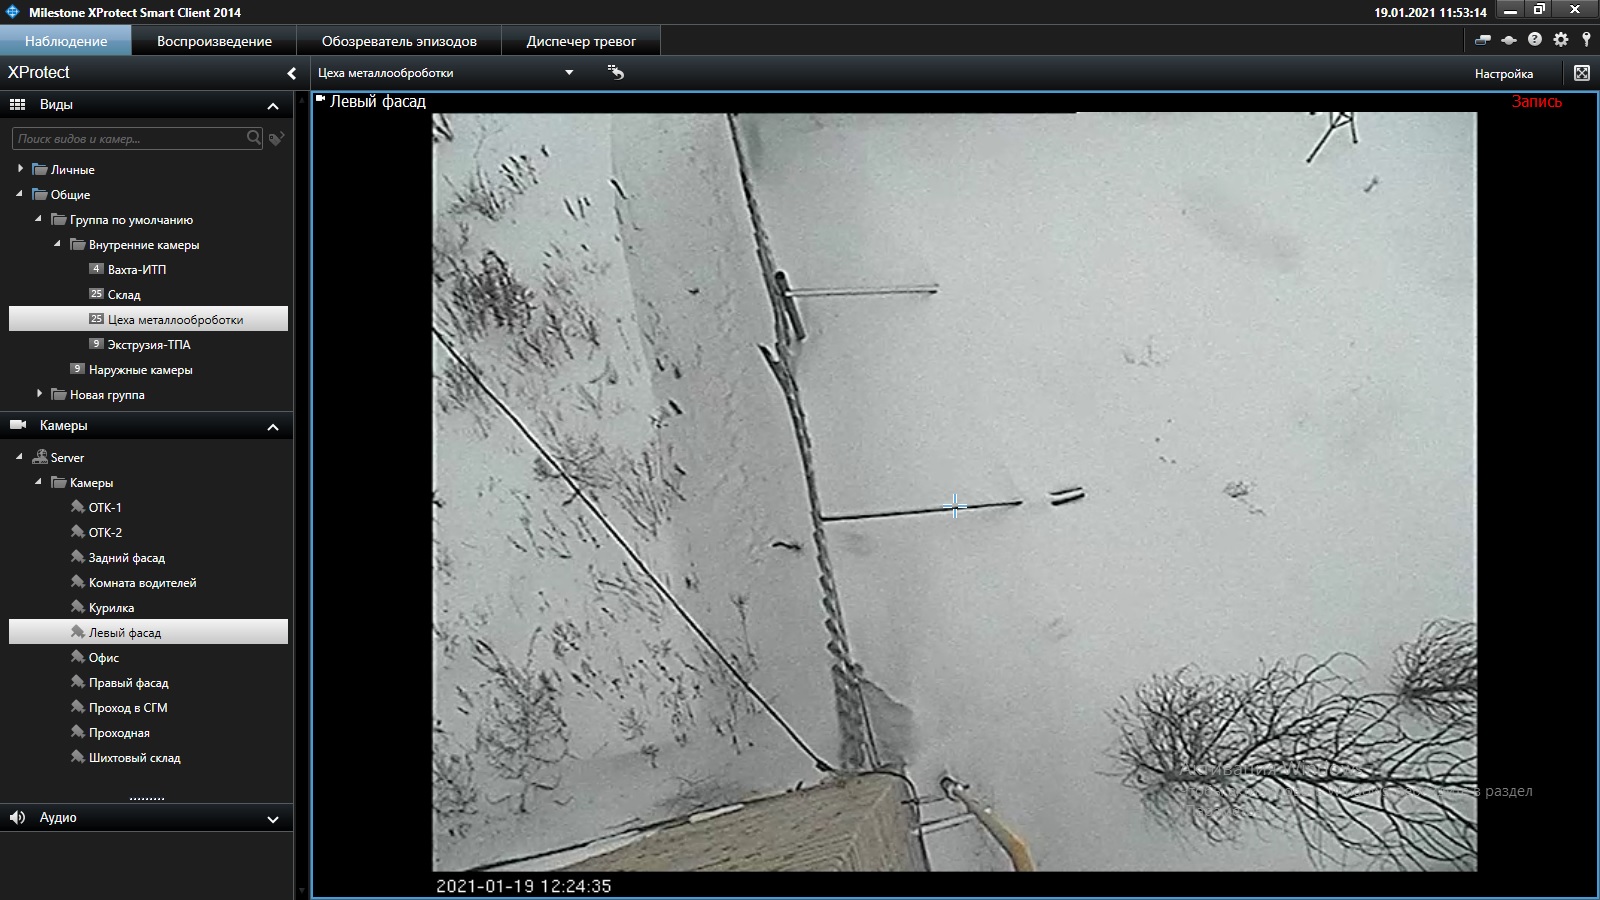
Task: Click the side panel vertical scrollbar
Action: (302, 493)
